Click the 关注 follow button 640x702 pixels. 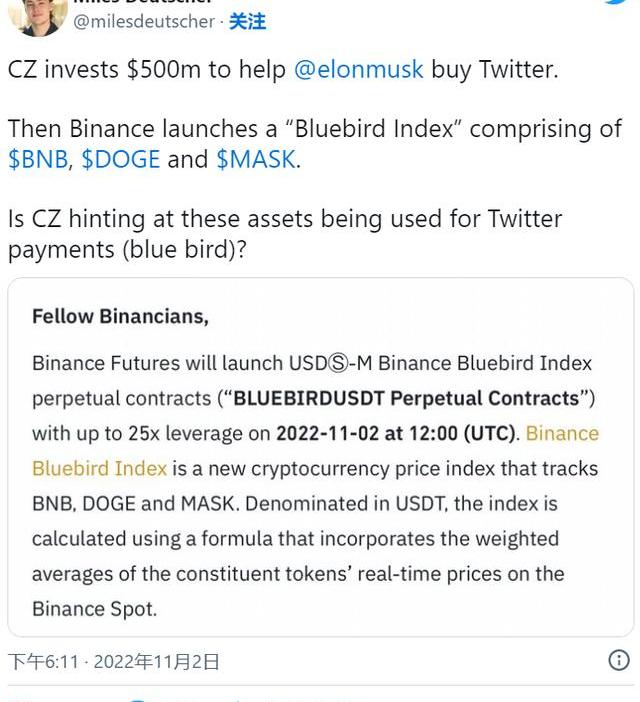click(247, 21)
